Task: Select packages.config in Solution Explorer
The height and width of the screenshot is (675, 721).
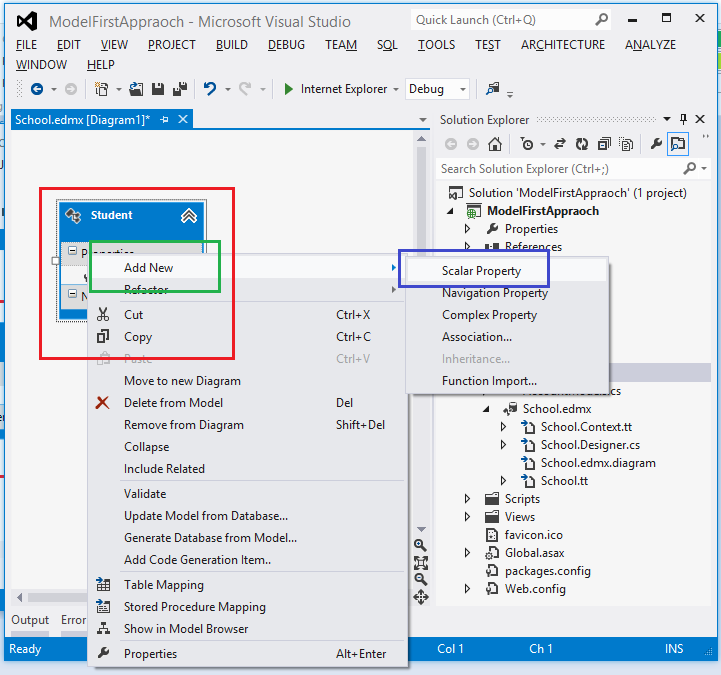Action: pos(547,571)
